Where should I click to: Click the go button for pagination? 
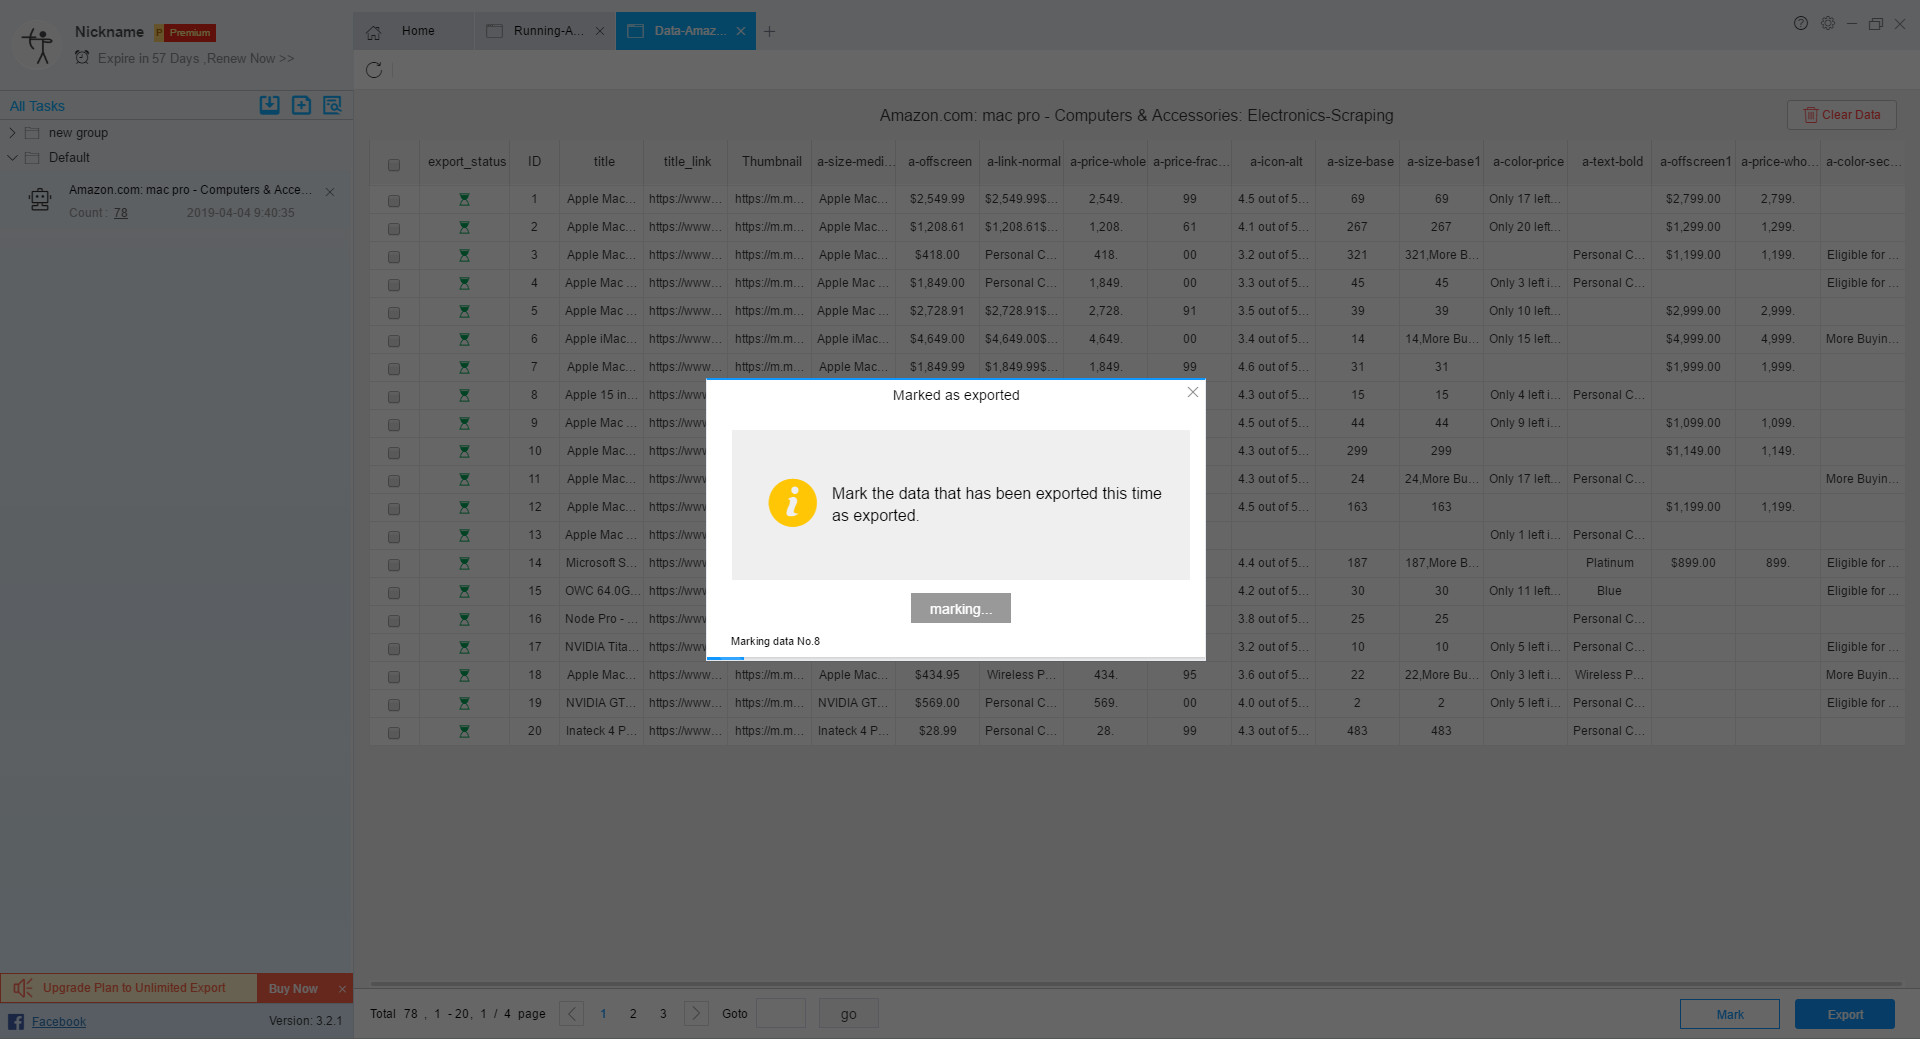pyautogui.click(x=848, y=1013)
